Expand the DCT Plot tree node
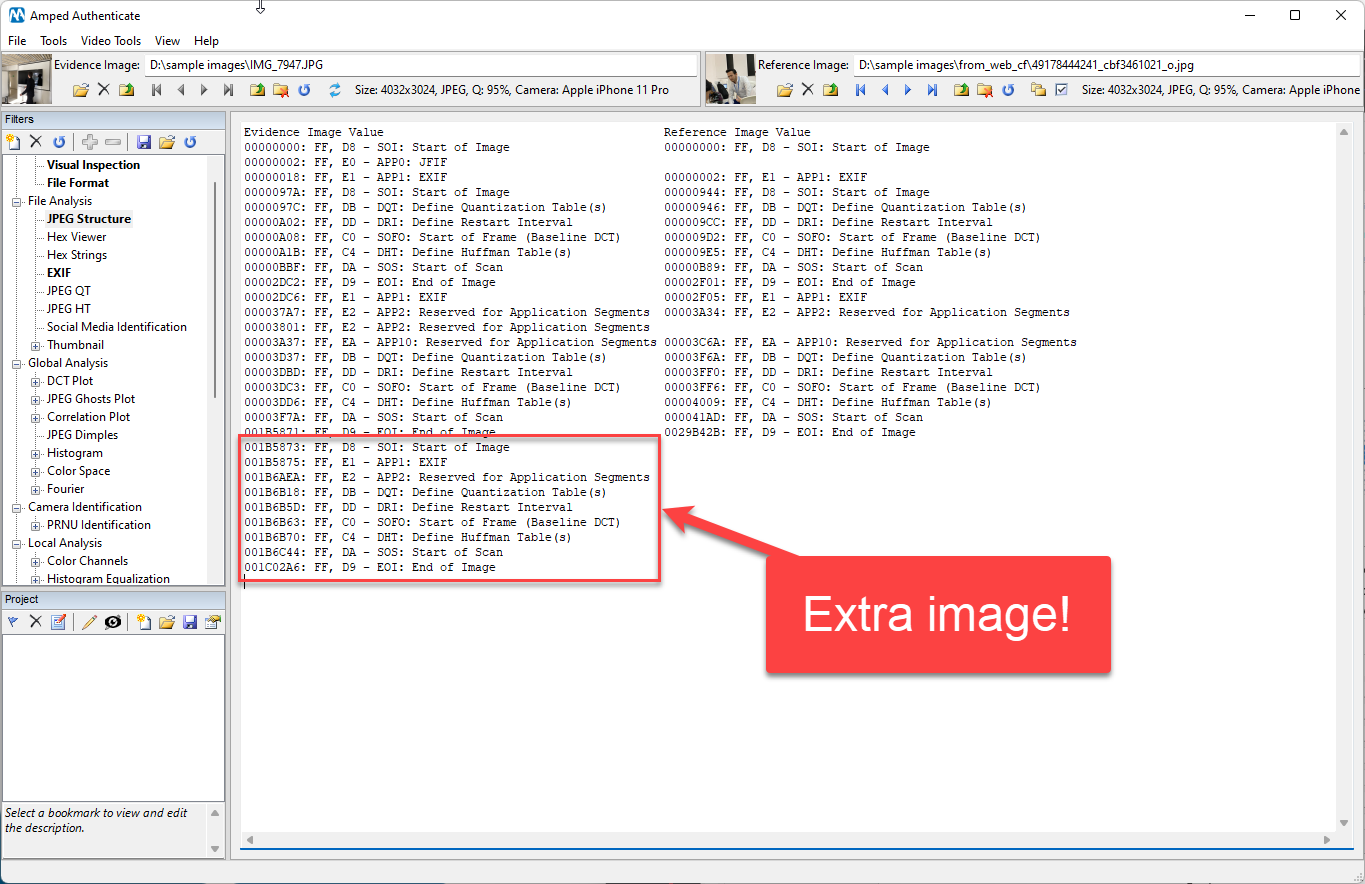1365x884 pixels. [36, 381]
